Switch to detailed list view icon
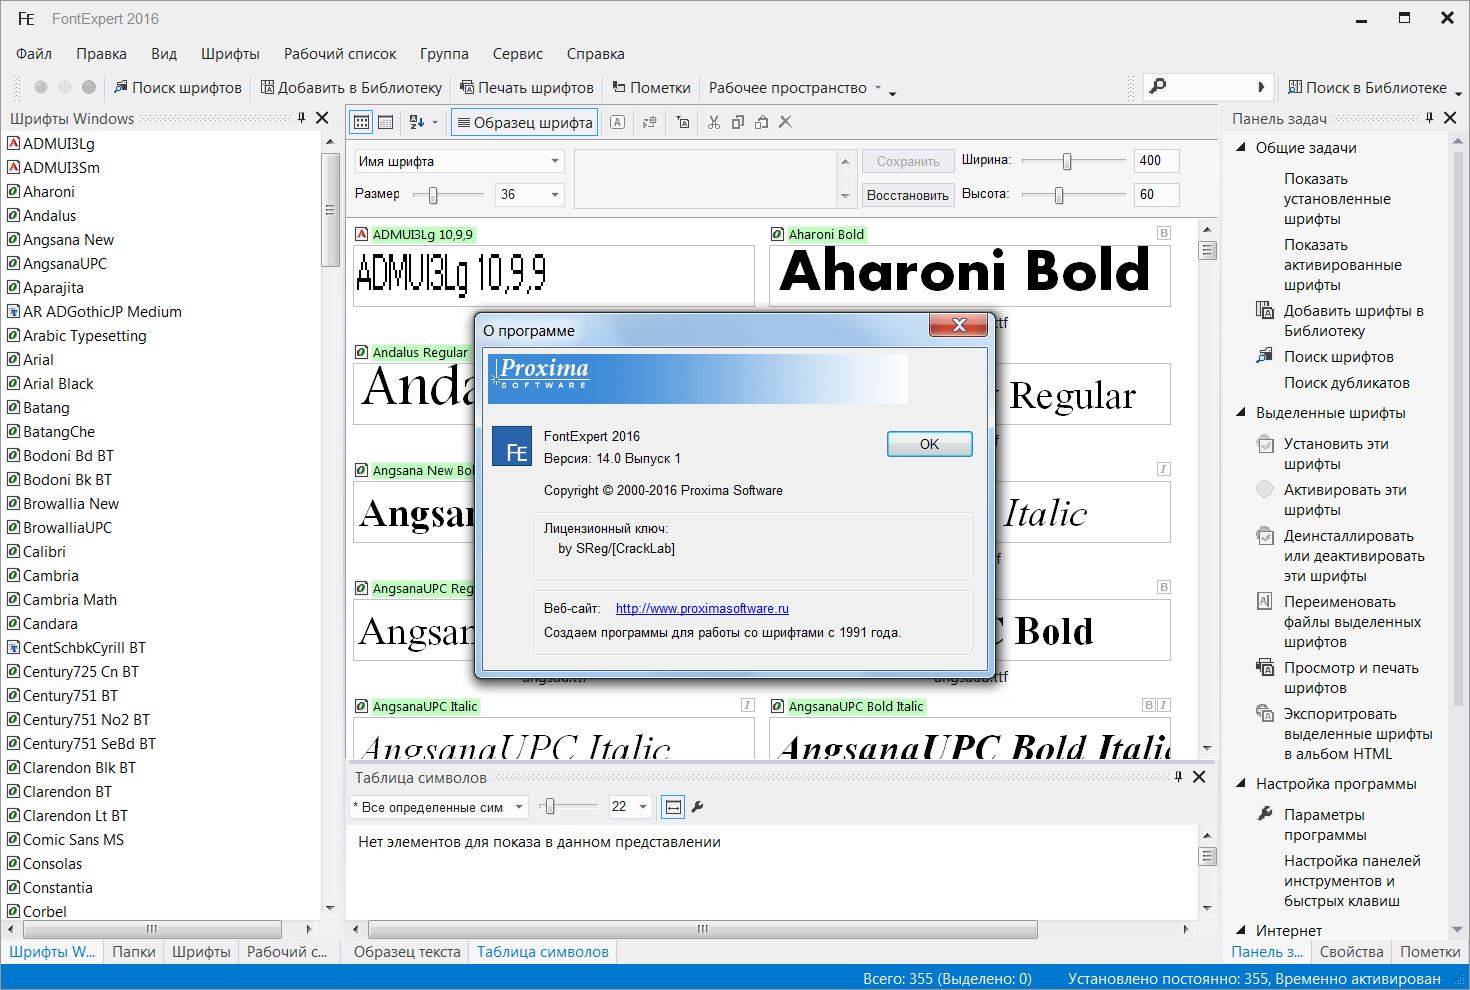 coord(385,122)
